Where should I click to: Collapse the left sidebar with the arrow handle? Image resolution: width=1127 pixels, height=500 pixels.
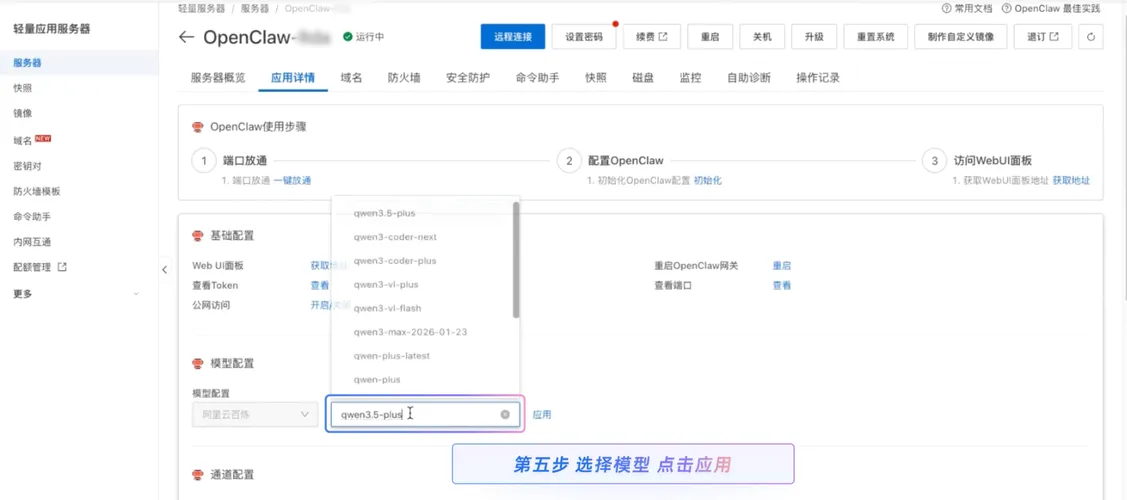click(165, 269)
